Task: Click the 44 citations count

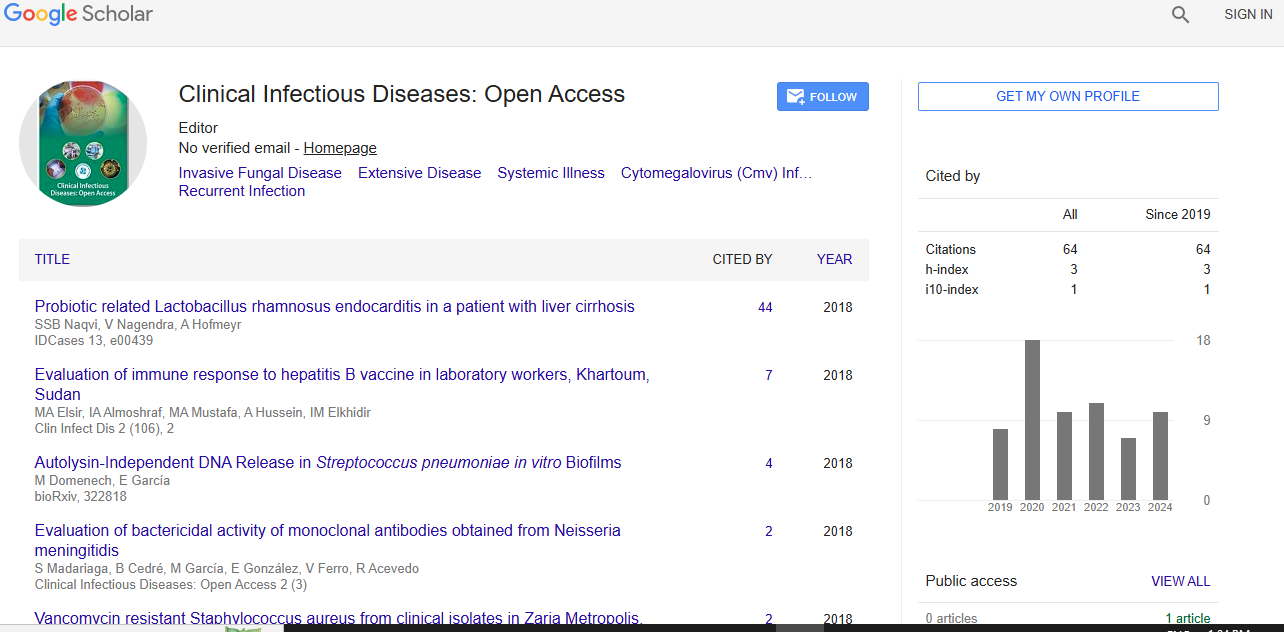Action: [765, 307]
